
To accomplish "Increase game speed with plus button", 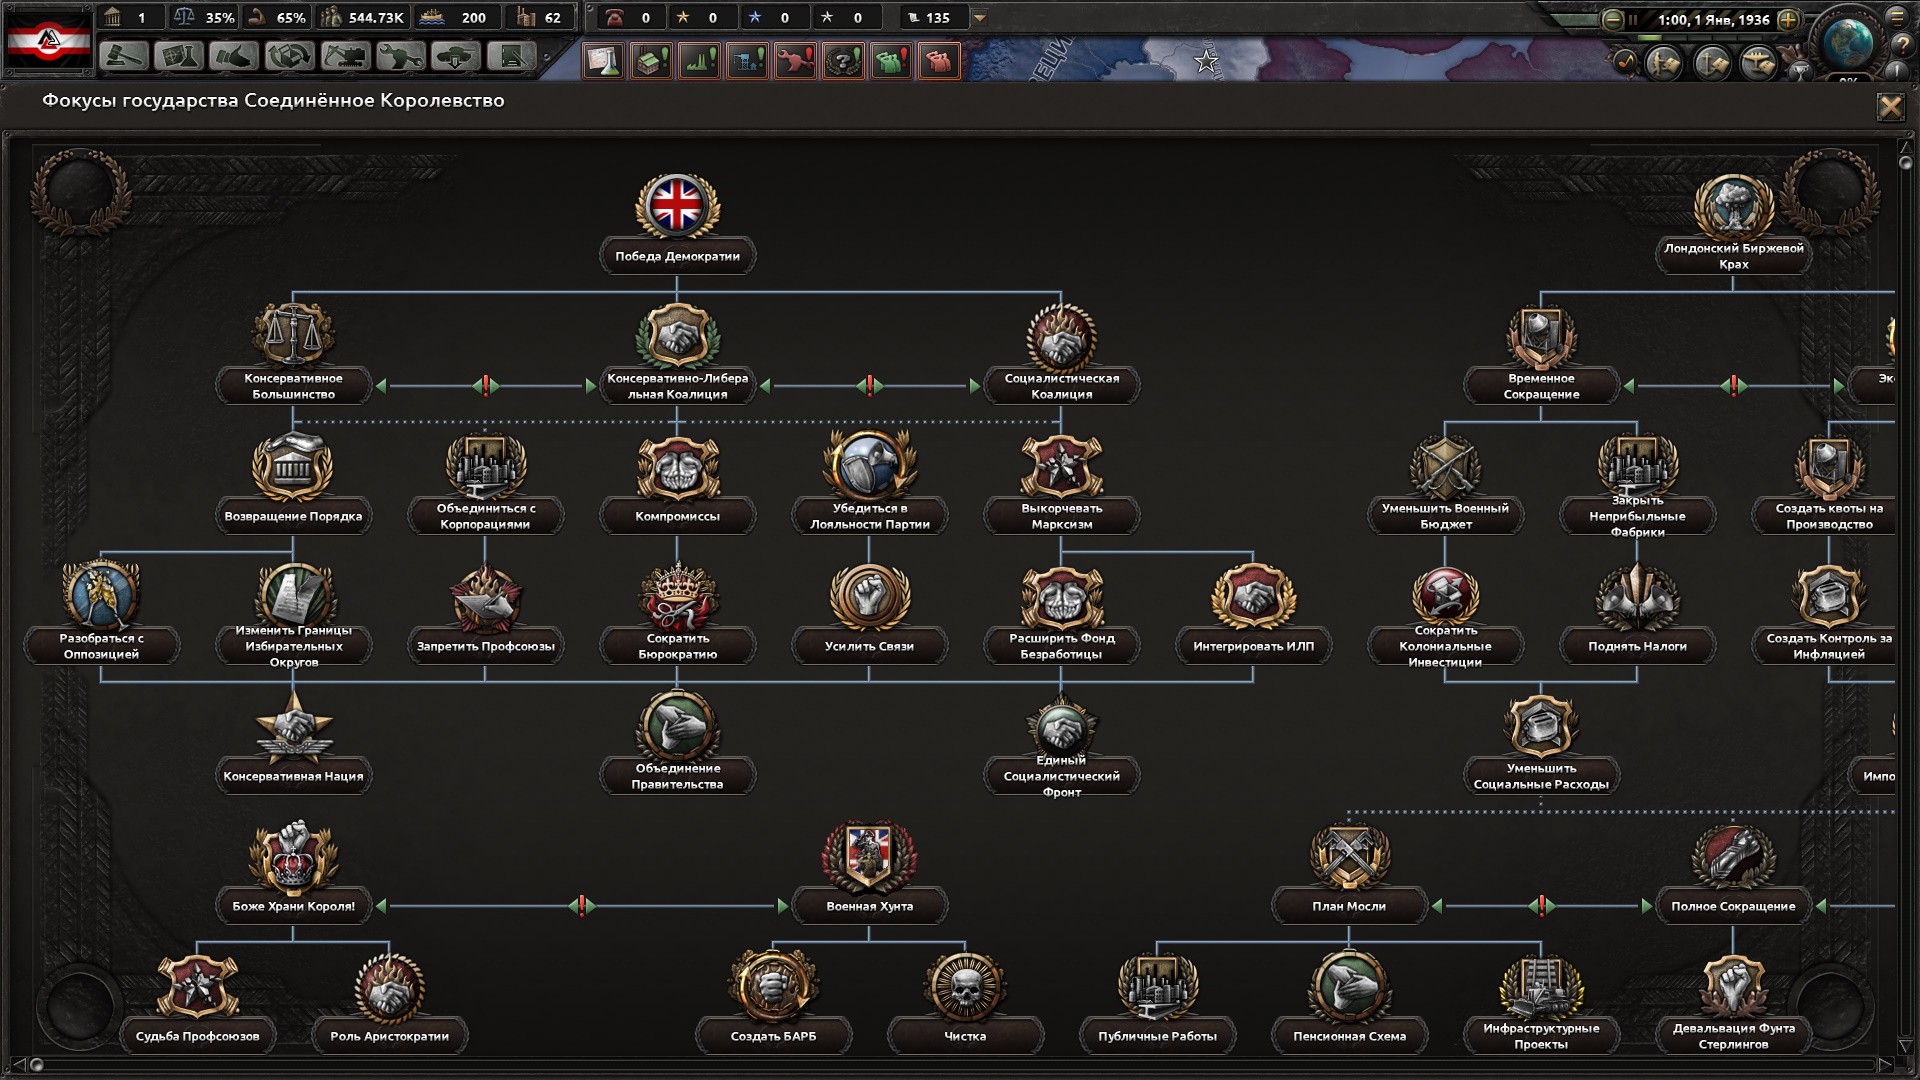I will coord(1788,19).
